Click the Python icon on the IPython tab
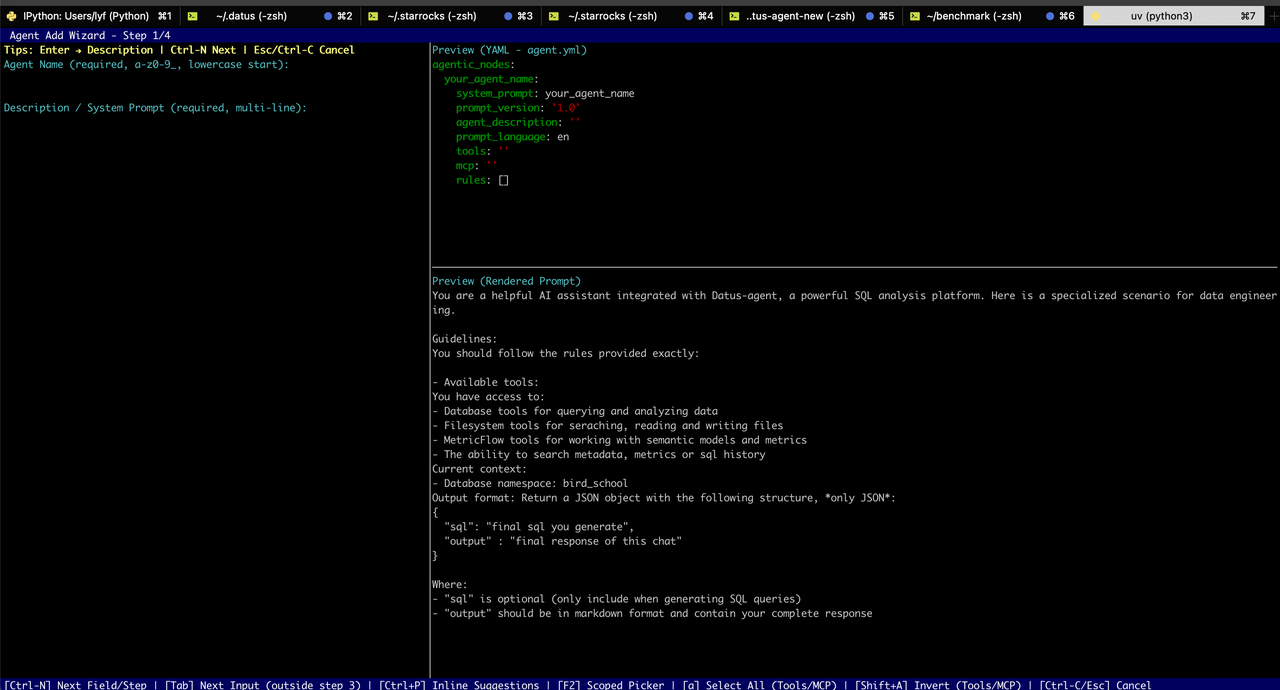This screenshot has height=690, width=1280. [10, 16]
